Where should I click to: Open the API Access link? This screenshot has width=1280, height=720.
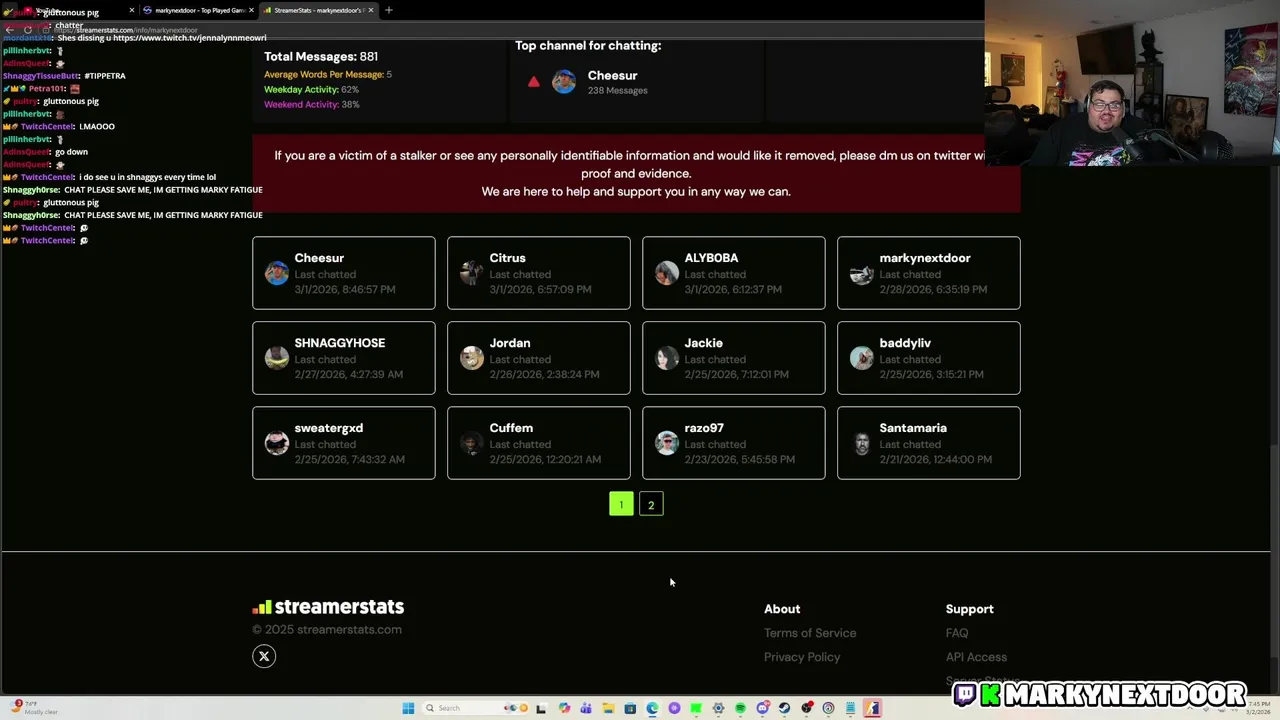click(976, 657)
